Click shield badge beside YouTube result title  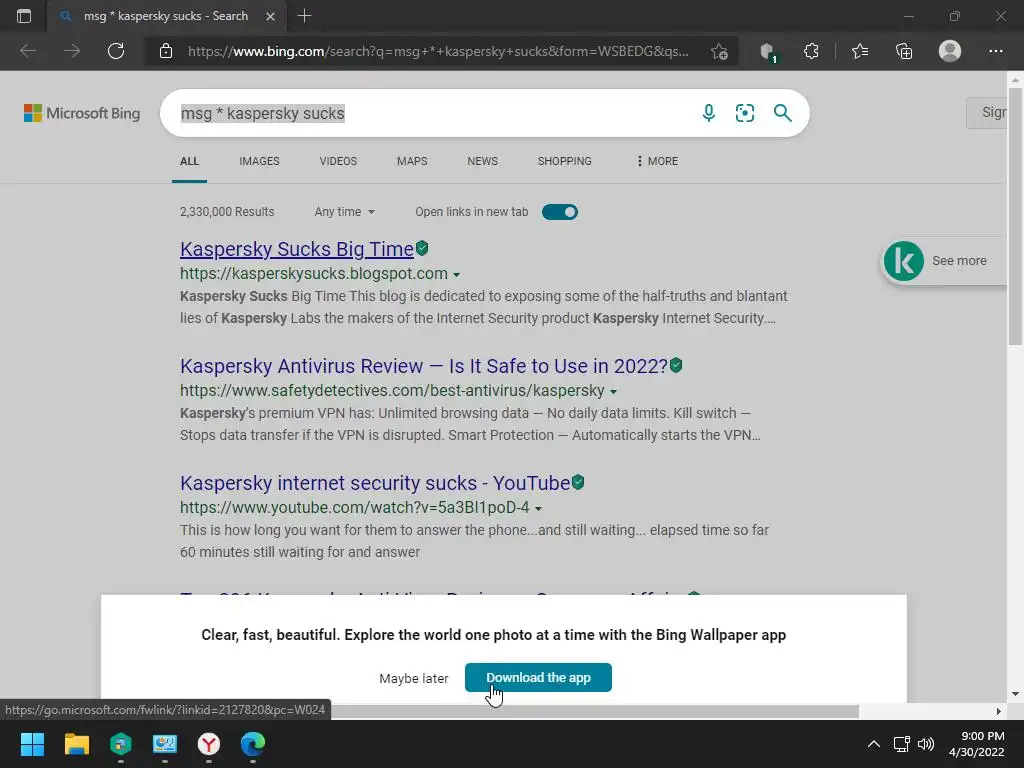pyautogui.click(x=578, y=482)
